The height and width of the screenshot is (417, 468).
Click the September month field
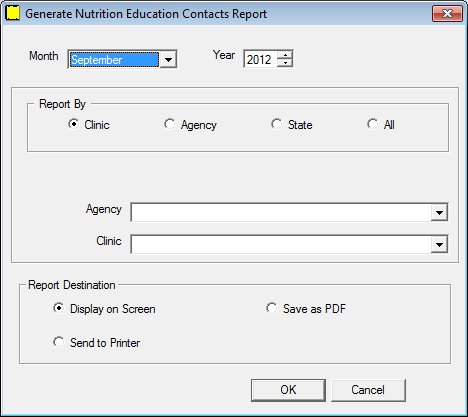click(114, 60)
